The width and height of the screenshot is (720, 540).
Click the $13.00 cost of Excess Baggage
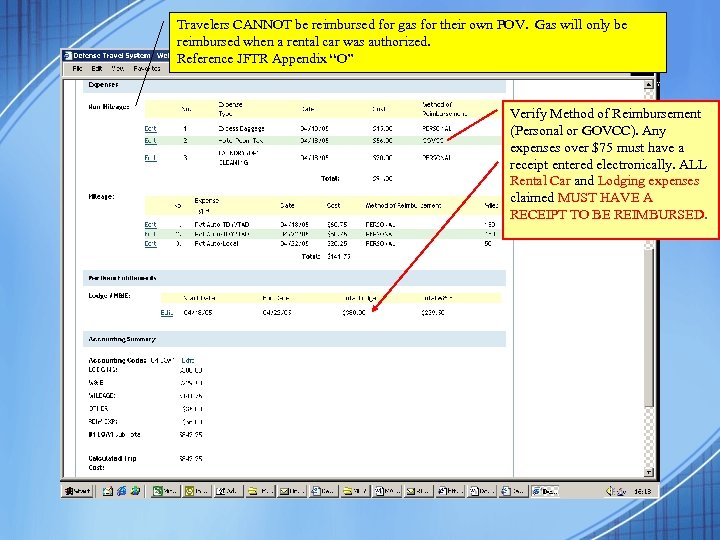point(382,129)
